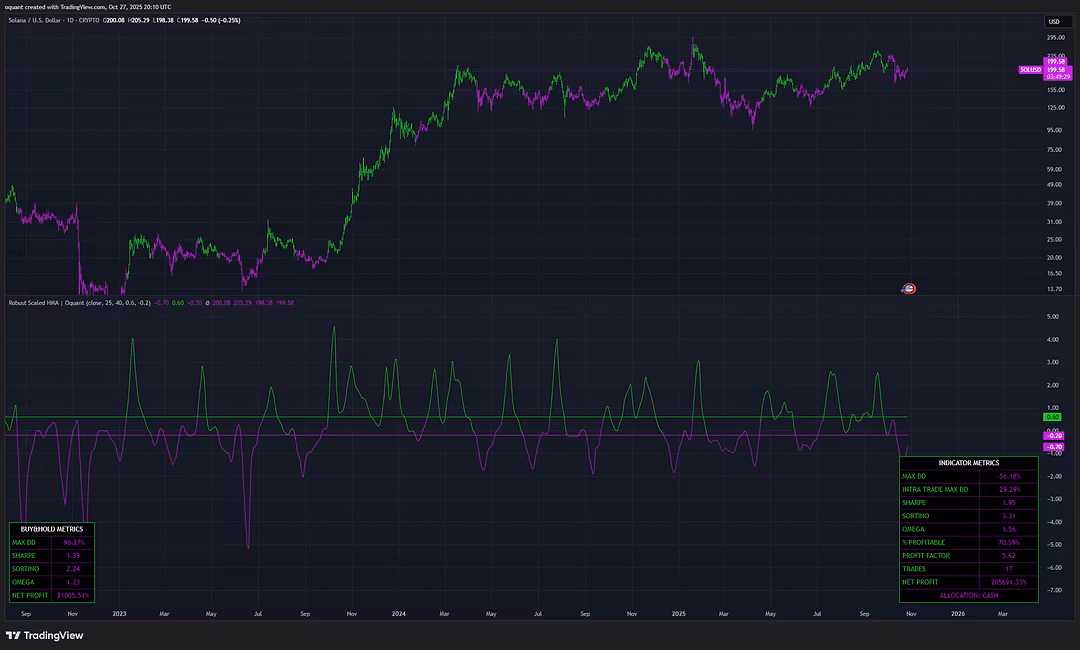Click the magenta -0.20 axis label
1080x650 pixels.
[x=1053, y=436]
